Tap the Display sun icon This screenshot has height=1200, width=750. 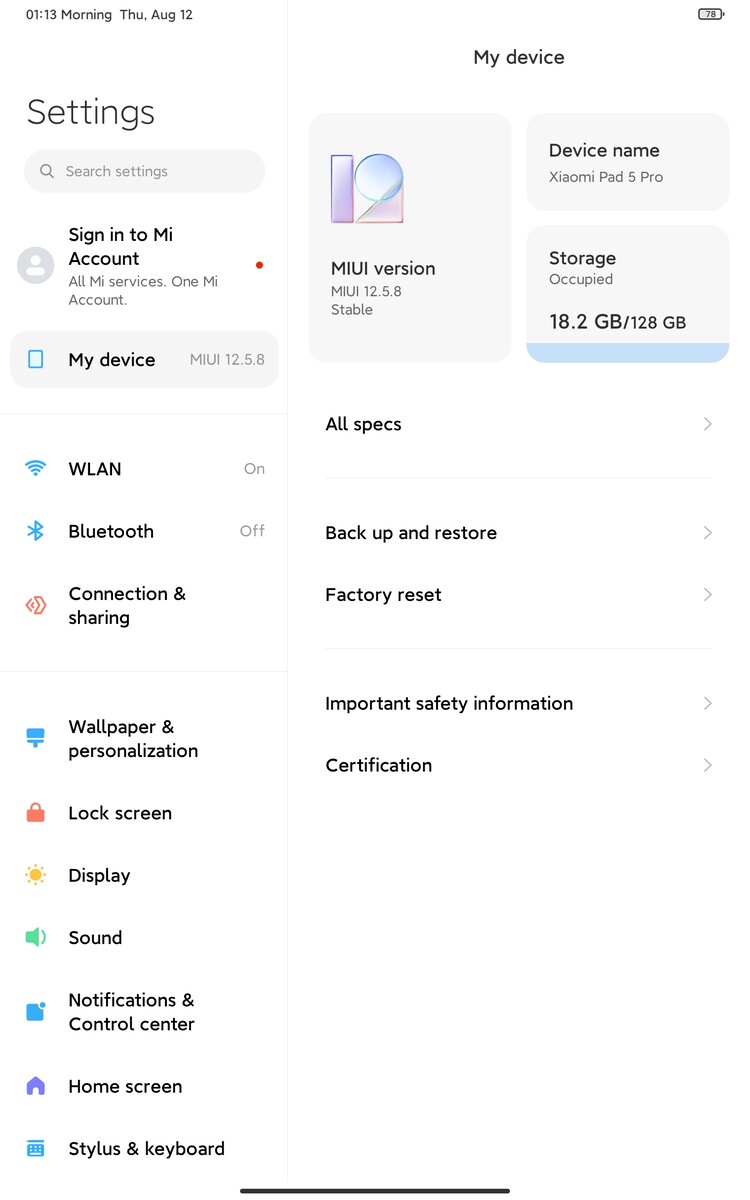pos(36,875)
